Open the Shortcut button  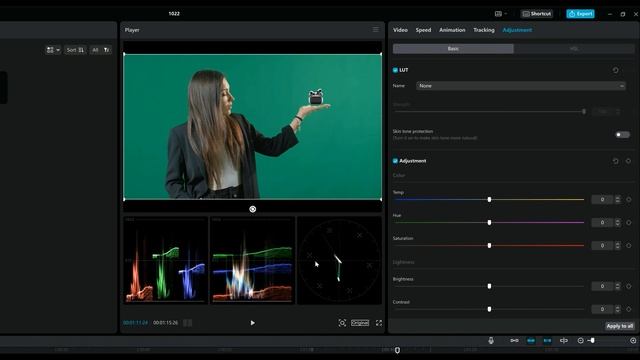click(x=537, y=14)
